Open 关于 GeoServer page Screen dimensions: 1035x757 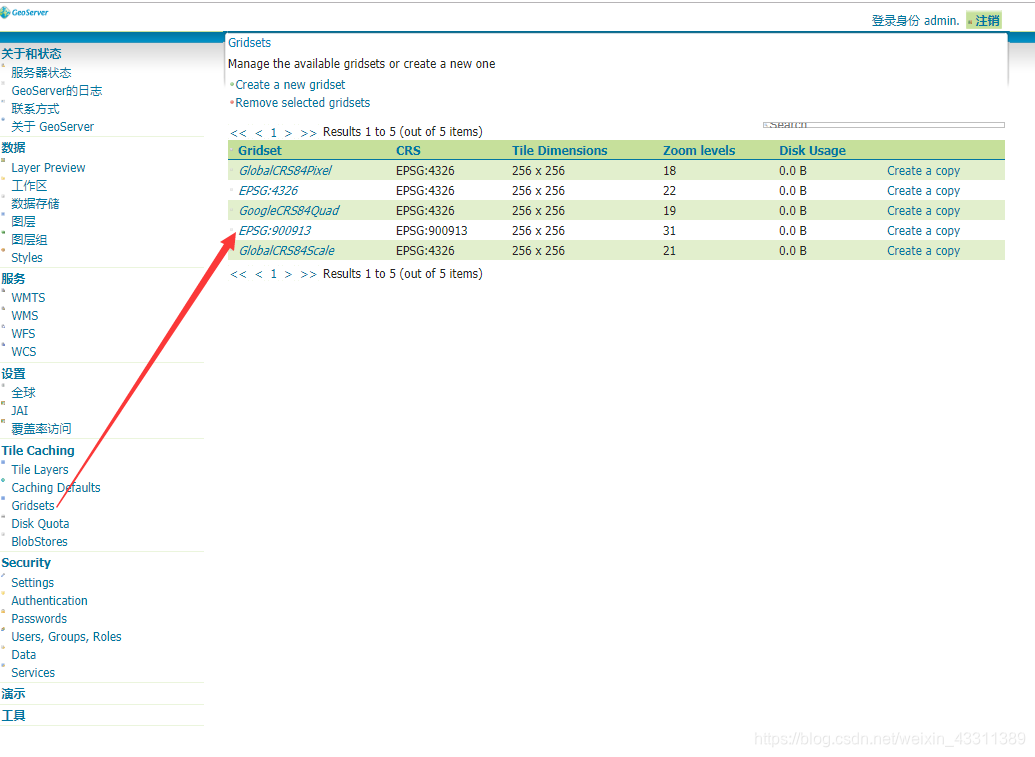52,126
